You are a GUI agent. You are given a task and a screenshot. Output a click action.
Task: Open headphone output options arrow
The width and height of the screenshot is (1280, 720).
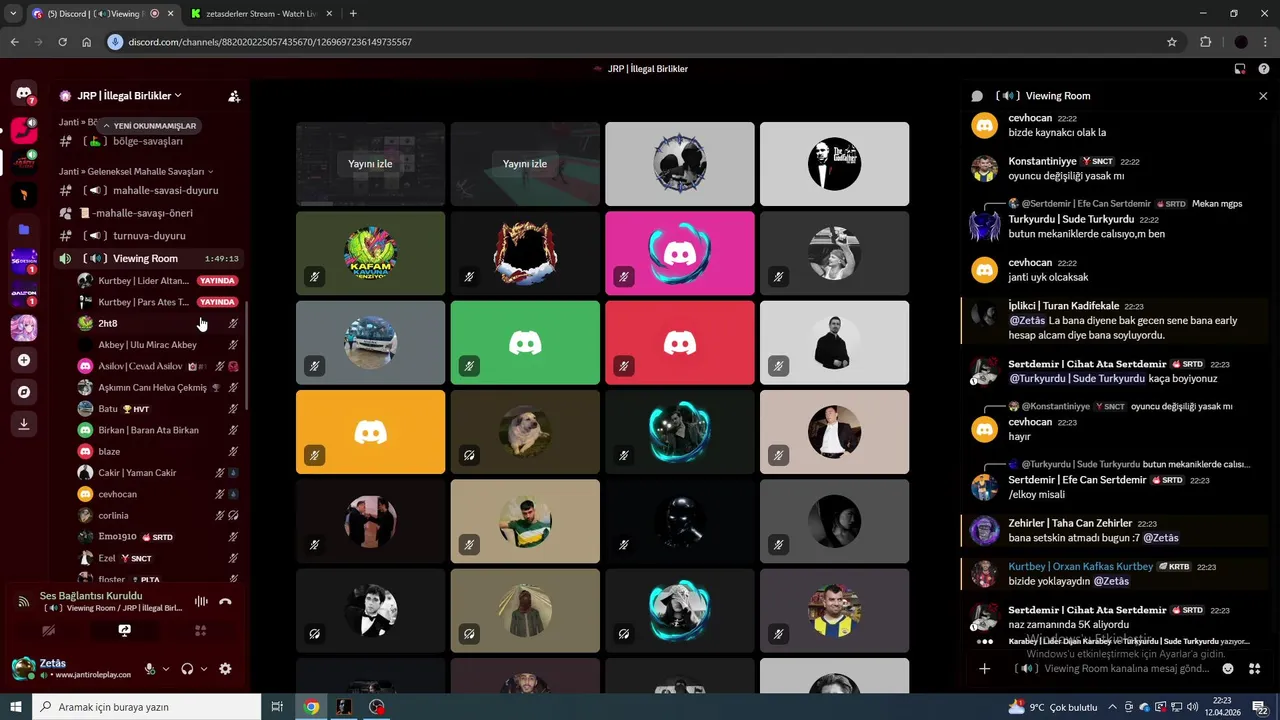pyautogui.click(x=204, y=669)
